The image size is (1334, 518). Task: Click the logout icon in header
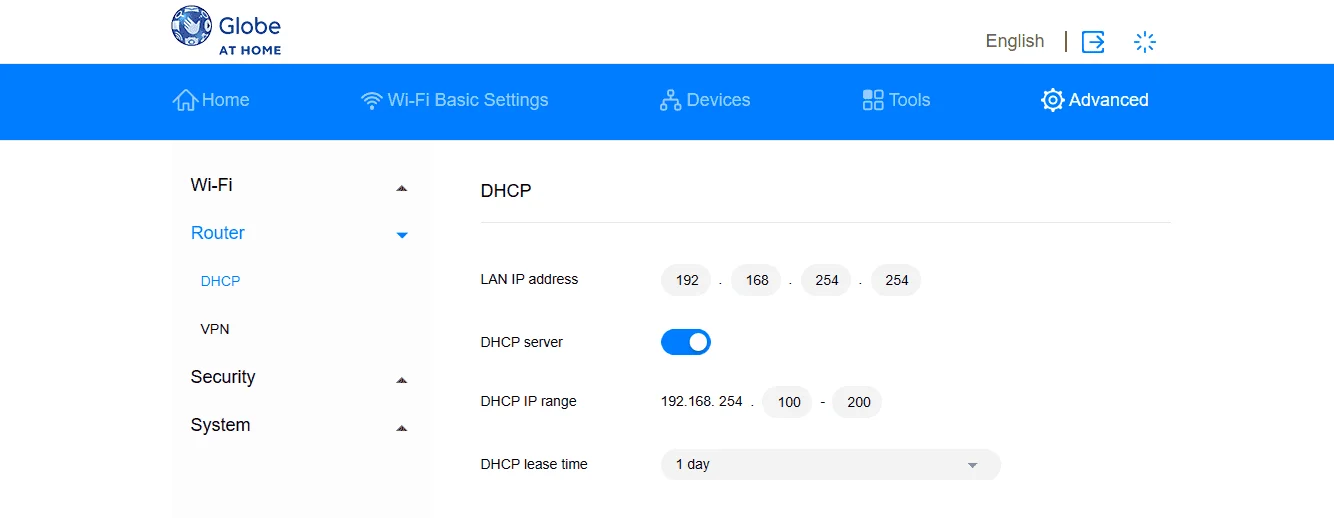[x=1093, y=41]
